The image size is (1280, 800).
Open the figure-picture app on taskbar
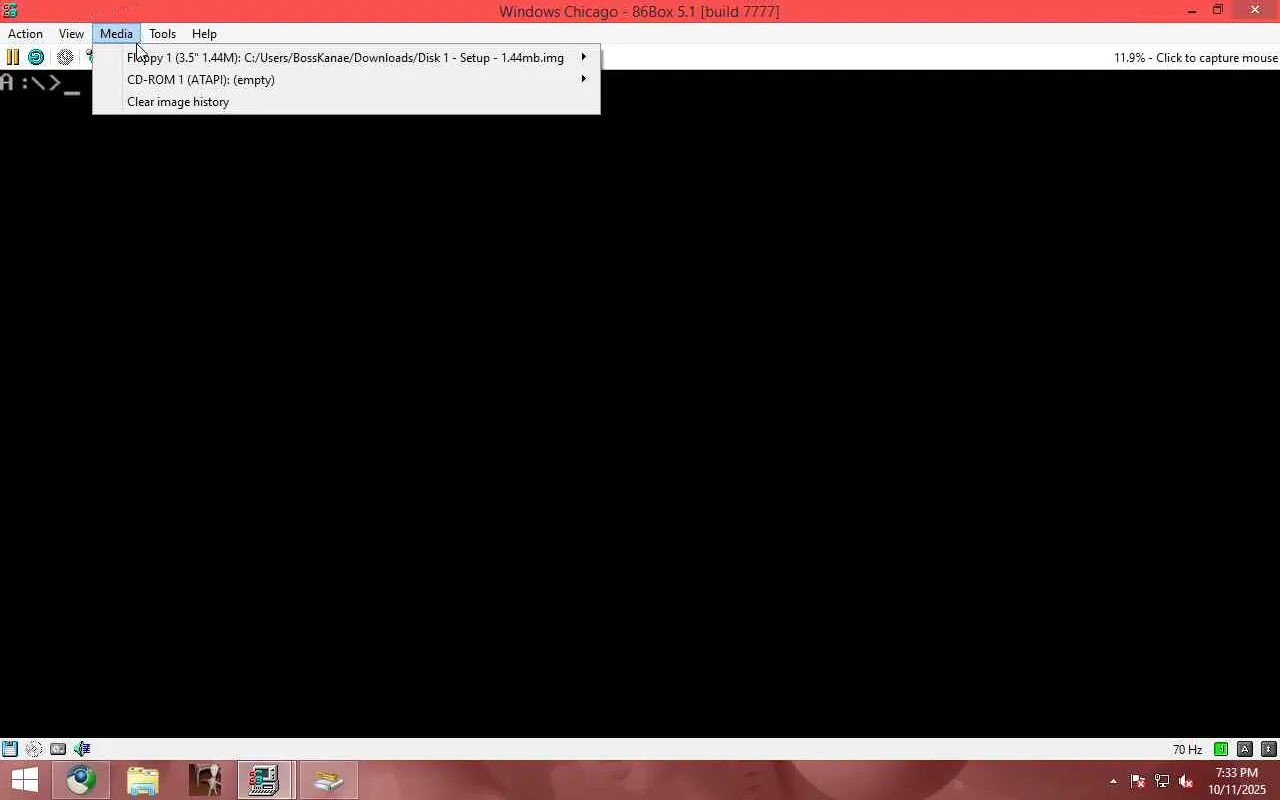(x=205, y=780)
